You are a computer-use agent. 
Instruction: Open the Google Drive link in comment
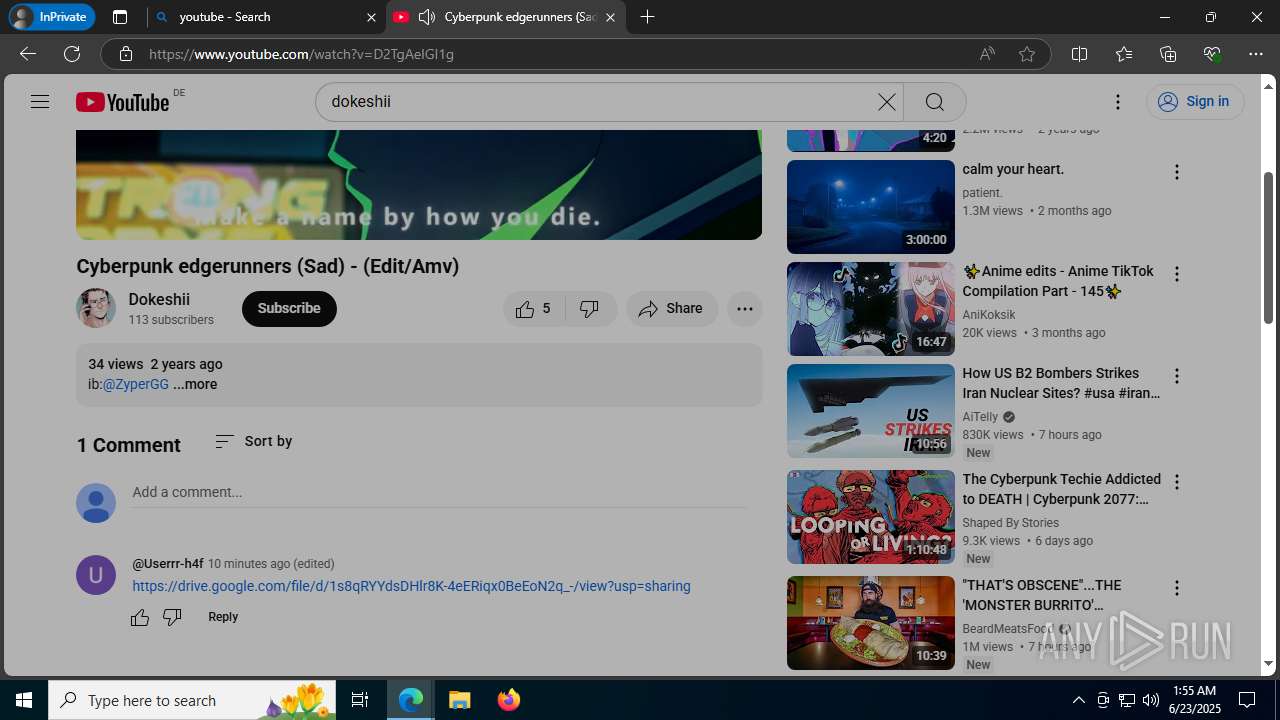tap(411, 586)
